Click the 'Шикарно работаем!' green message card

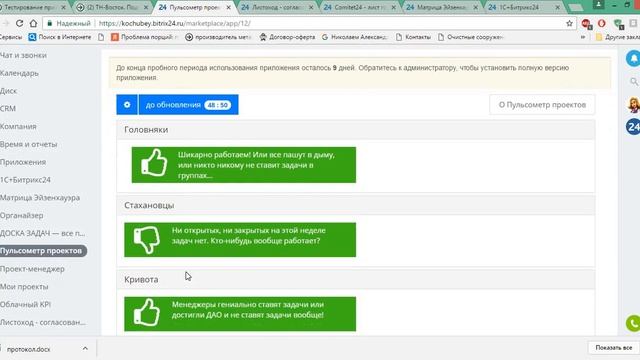(x=244, y=165)
